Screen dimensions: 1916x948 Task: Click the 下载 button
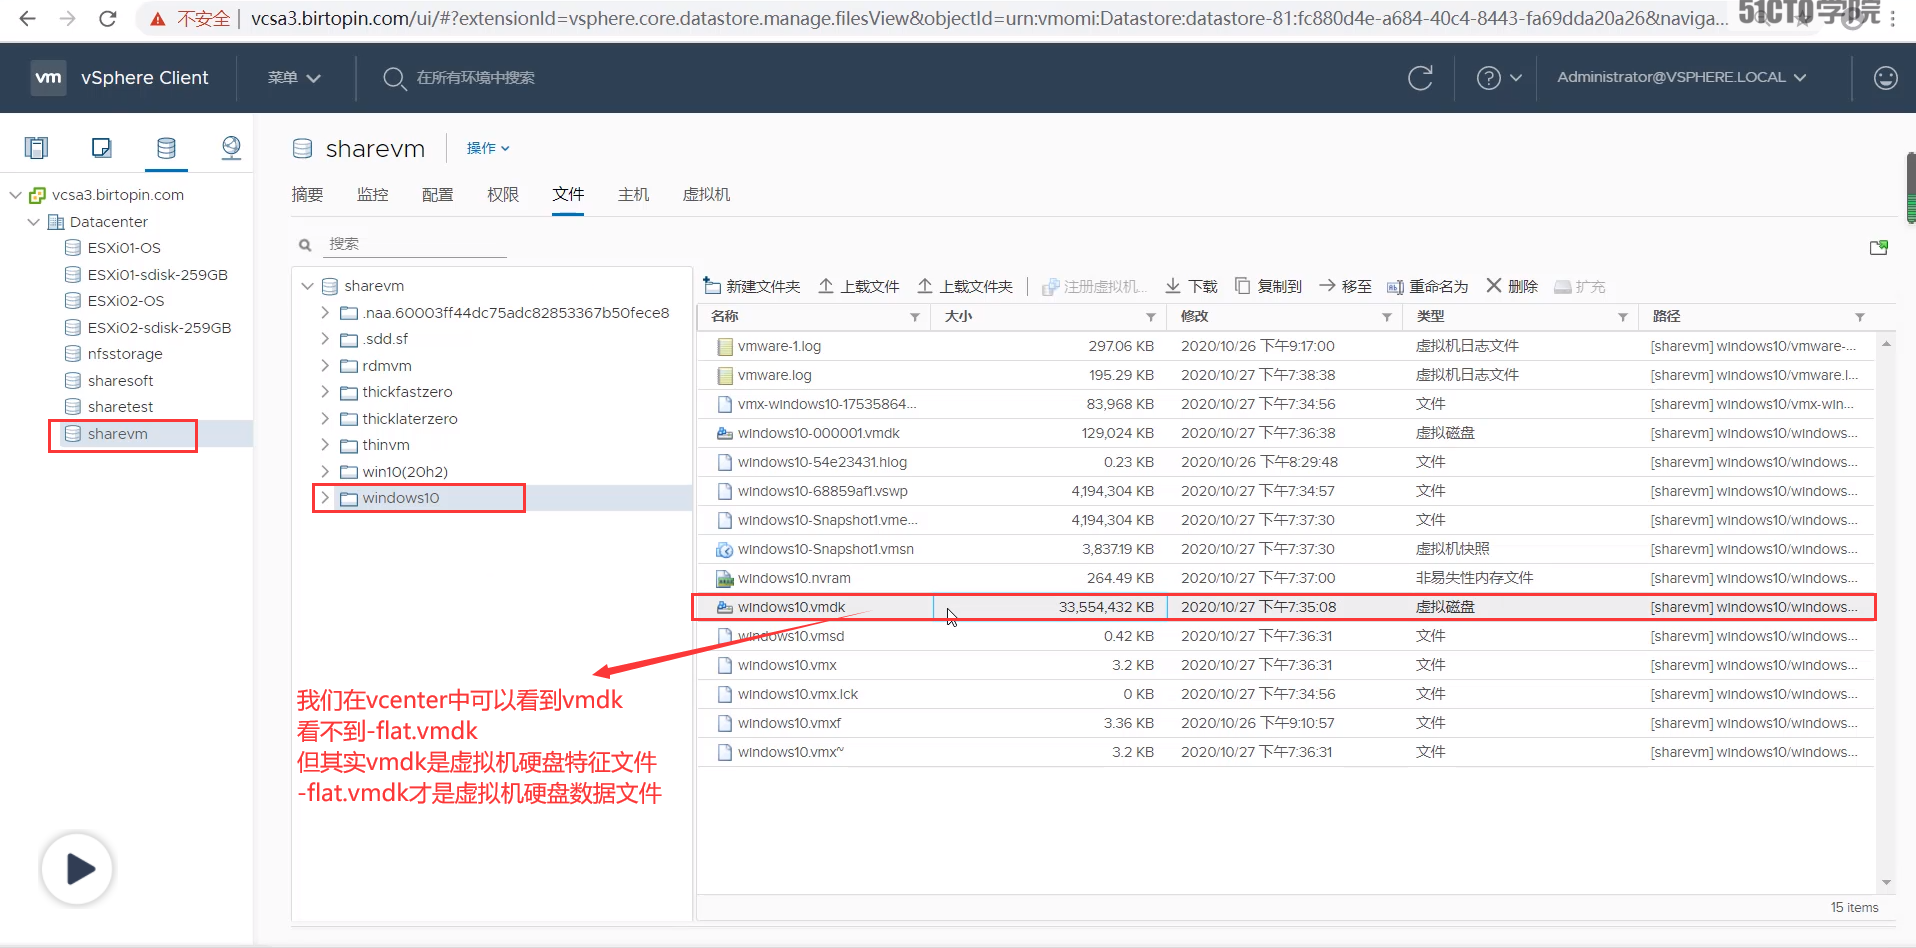tap(1191, 287)
